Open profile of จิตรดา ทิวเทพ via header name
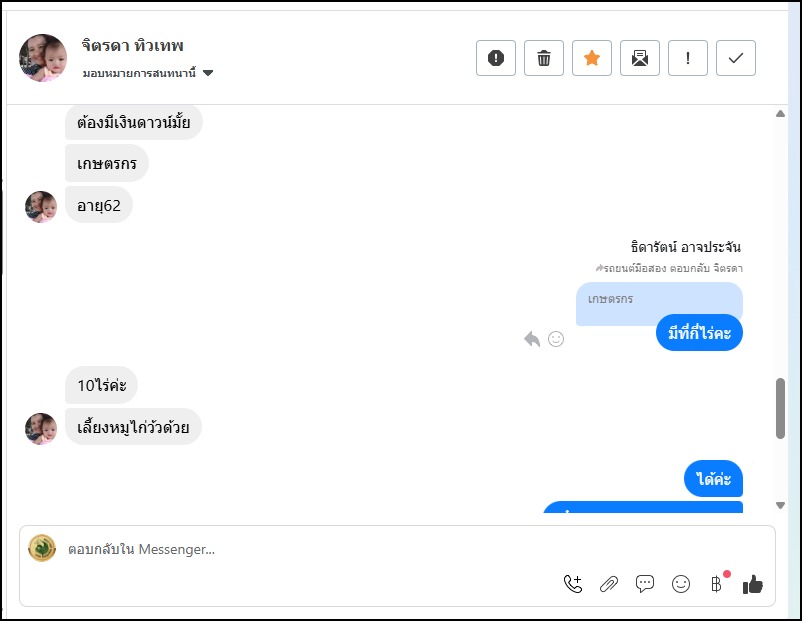This screenshot has width=802, height=621. [132, 46]
